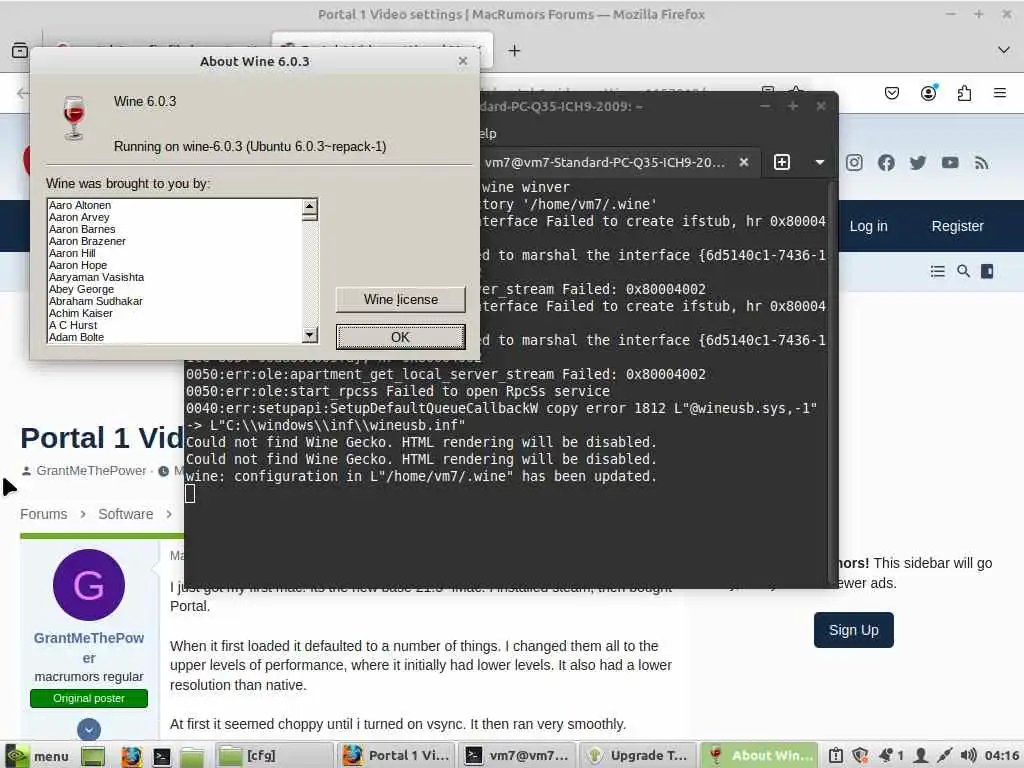Open new tab in Firefox
This screenshot has height=768, width=1024.
click(x=514, y=50)
